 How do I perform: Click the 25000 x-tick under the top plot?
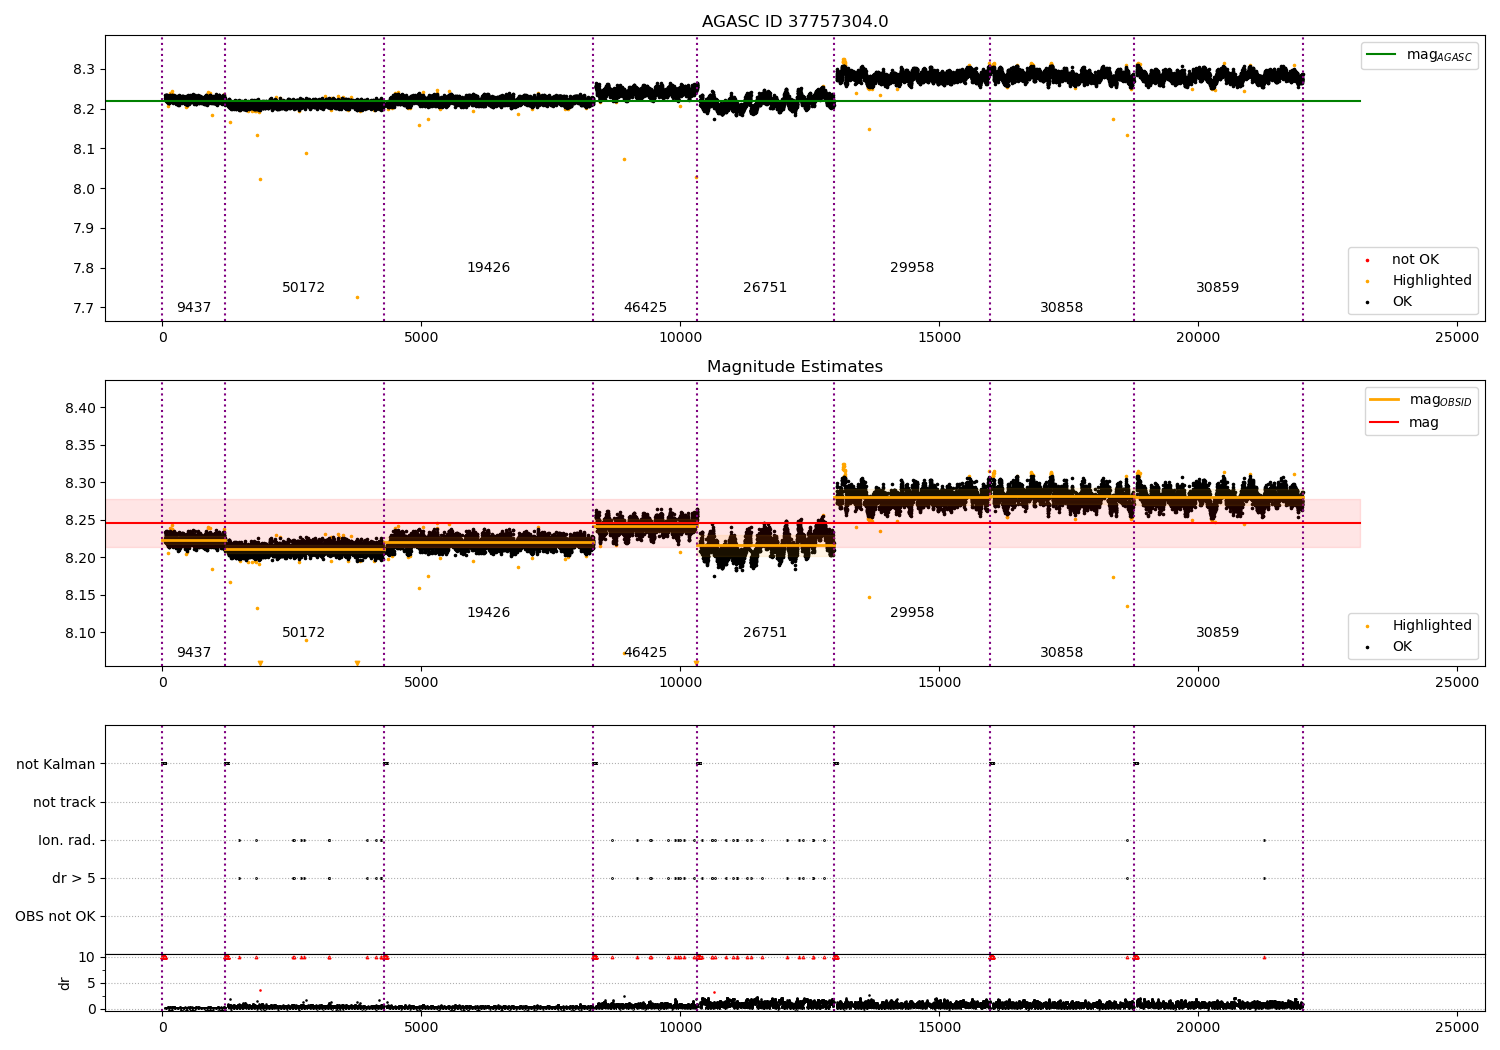(x=1456, y=338)
